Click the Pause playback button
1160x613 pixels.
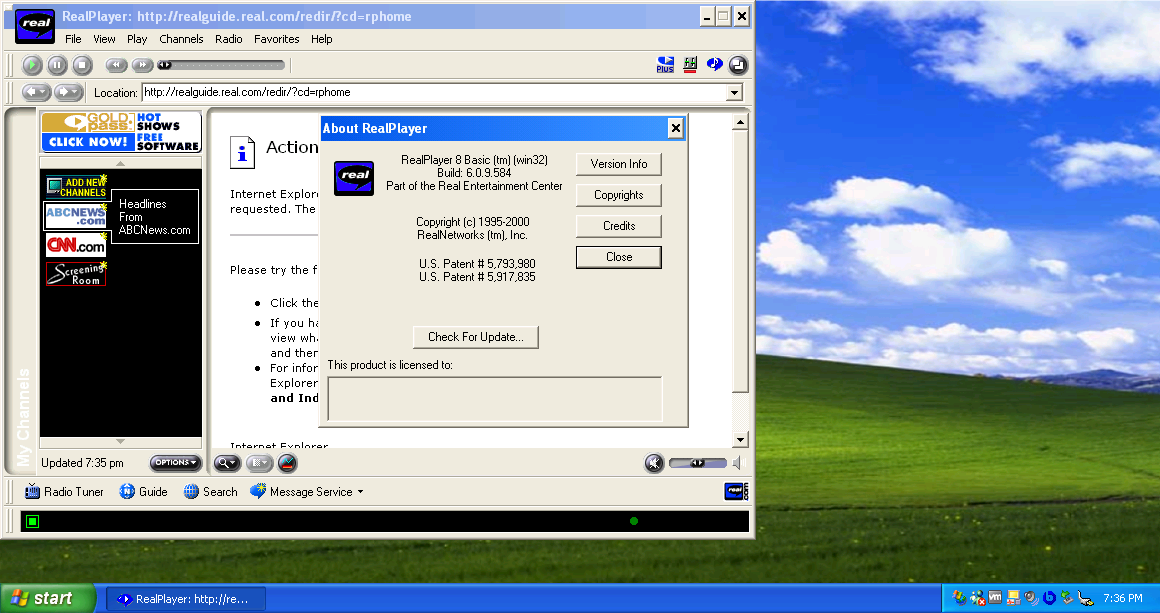57,65
